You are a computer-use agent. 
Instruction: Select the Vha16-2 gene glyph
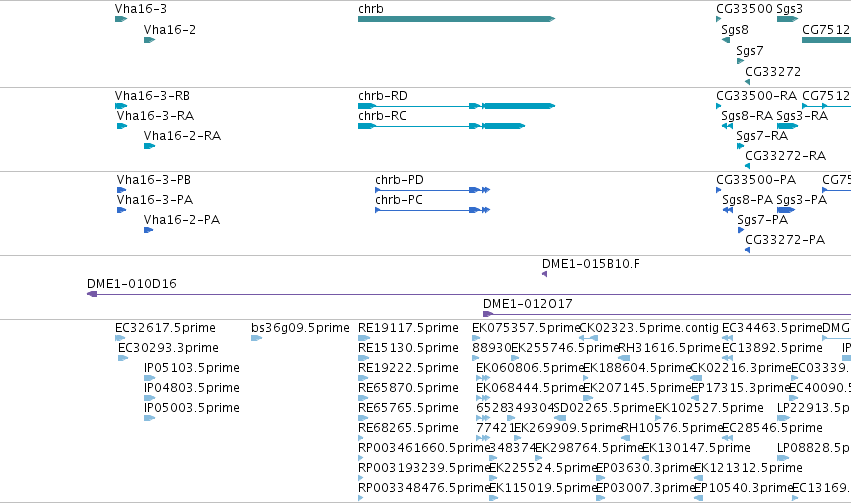click(149, 40)
